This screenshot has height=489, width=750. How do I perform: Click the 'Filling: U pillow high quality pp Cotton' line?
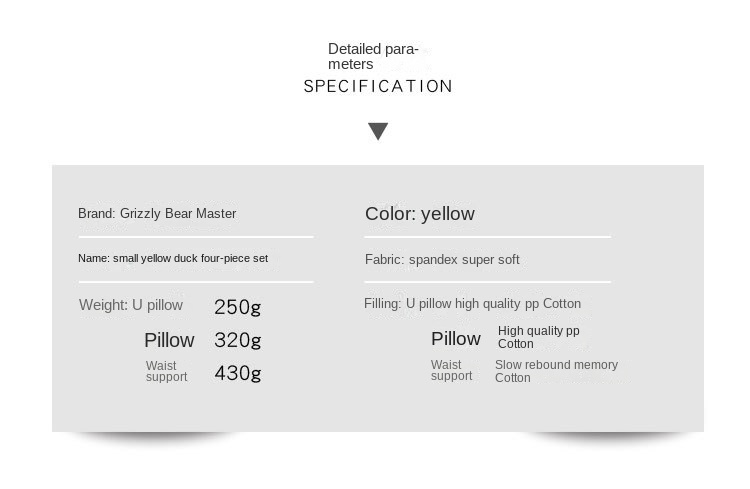(472, 304)
